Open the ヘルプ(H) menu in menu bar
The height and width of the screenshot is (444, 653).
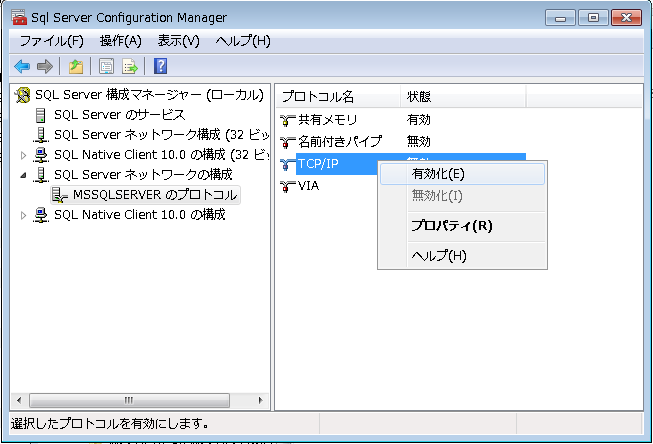coord(243,41)
